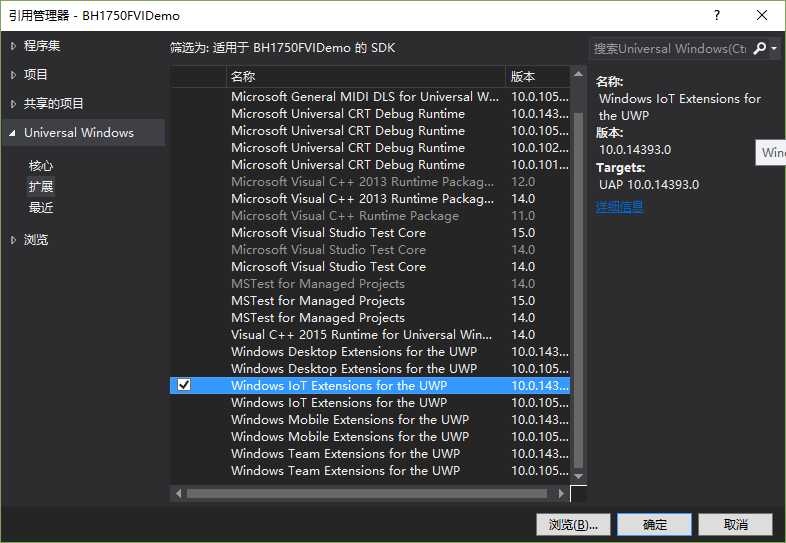Open the 详细信息 link
The height and width of the screenshot is (543, 786).
point(619,207)
